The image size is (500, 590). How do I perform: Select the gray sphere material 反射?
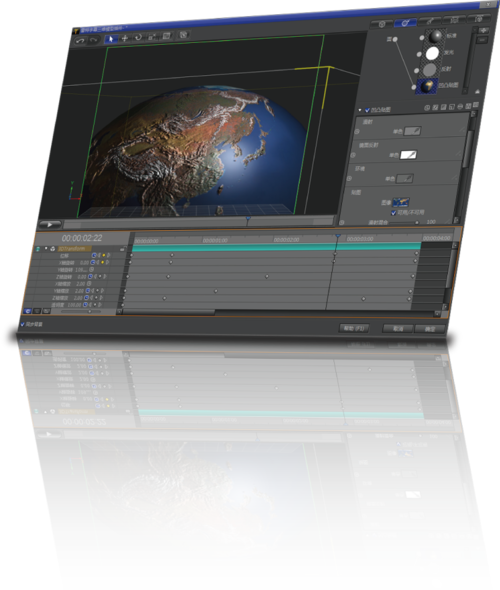coord(429,70)
